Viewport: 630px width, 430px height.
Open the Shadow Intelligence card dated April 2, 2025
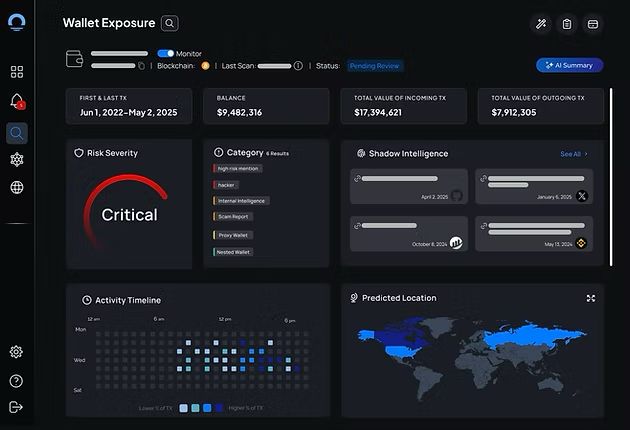(x=409, y=187)
